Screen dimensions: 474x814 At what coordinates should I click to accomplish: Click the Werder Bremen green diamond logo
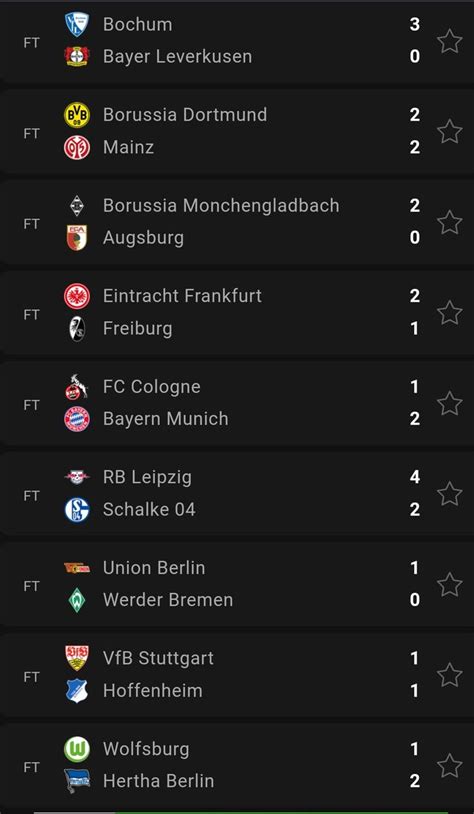click(x=77, y=600)
